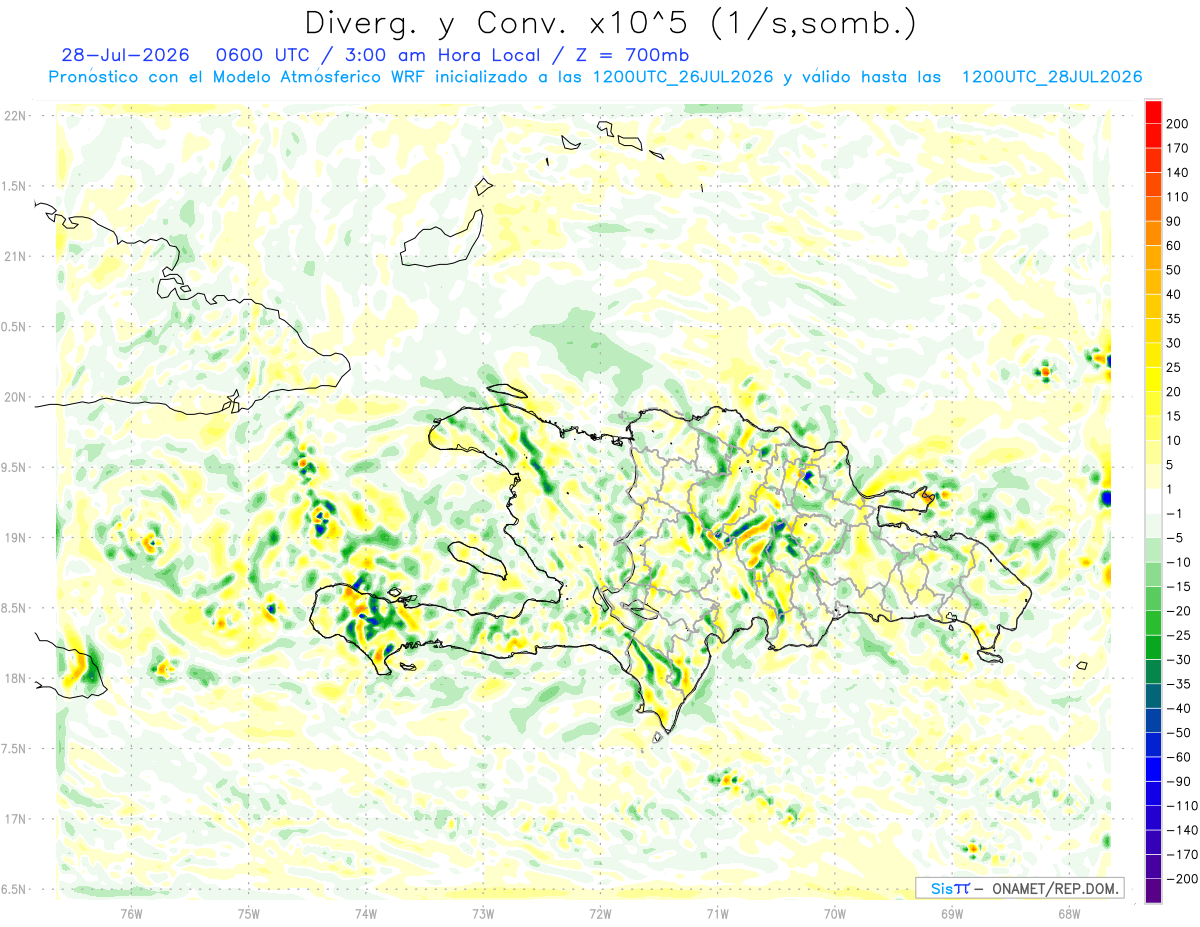This screenshot has width=1200, height=927.
Task: Click the "72W" longitude label
Action: pyautogui.click(x=600, y=914)
